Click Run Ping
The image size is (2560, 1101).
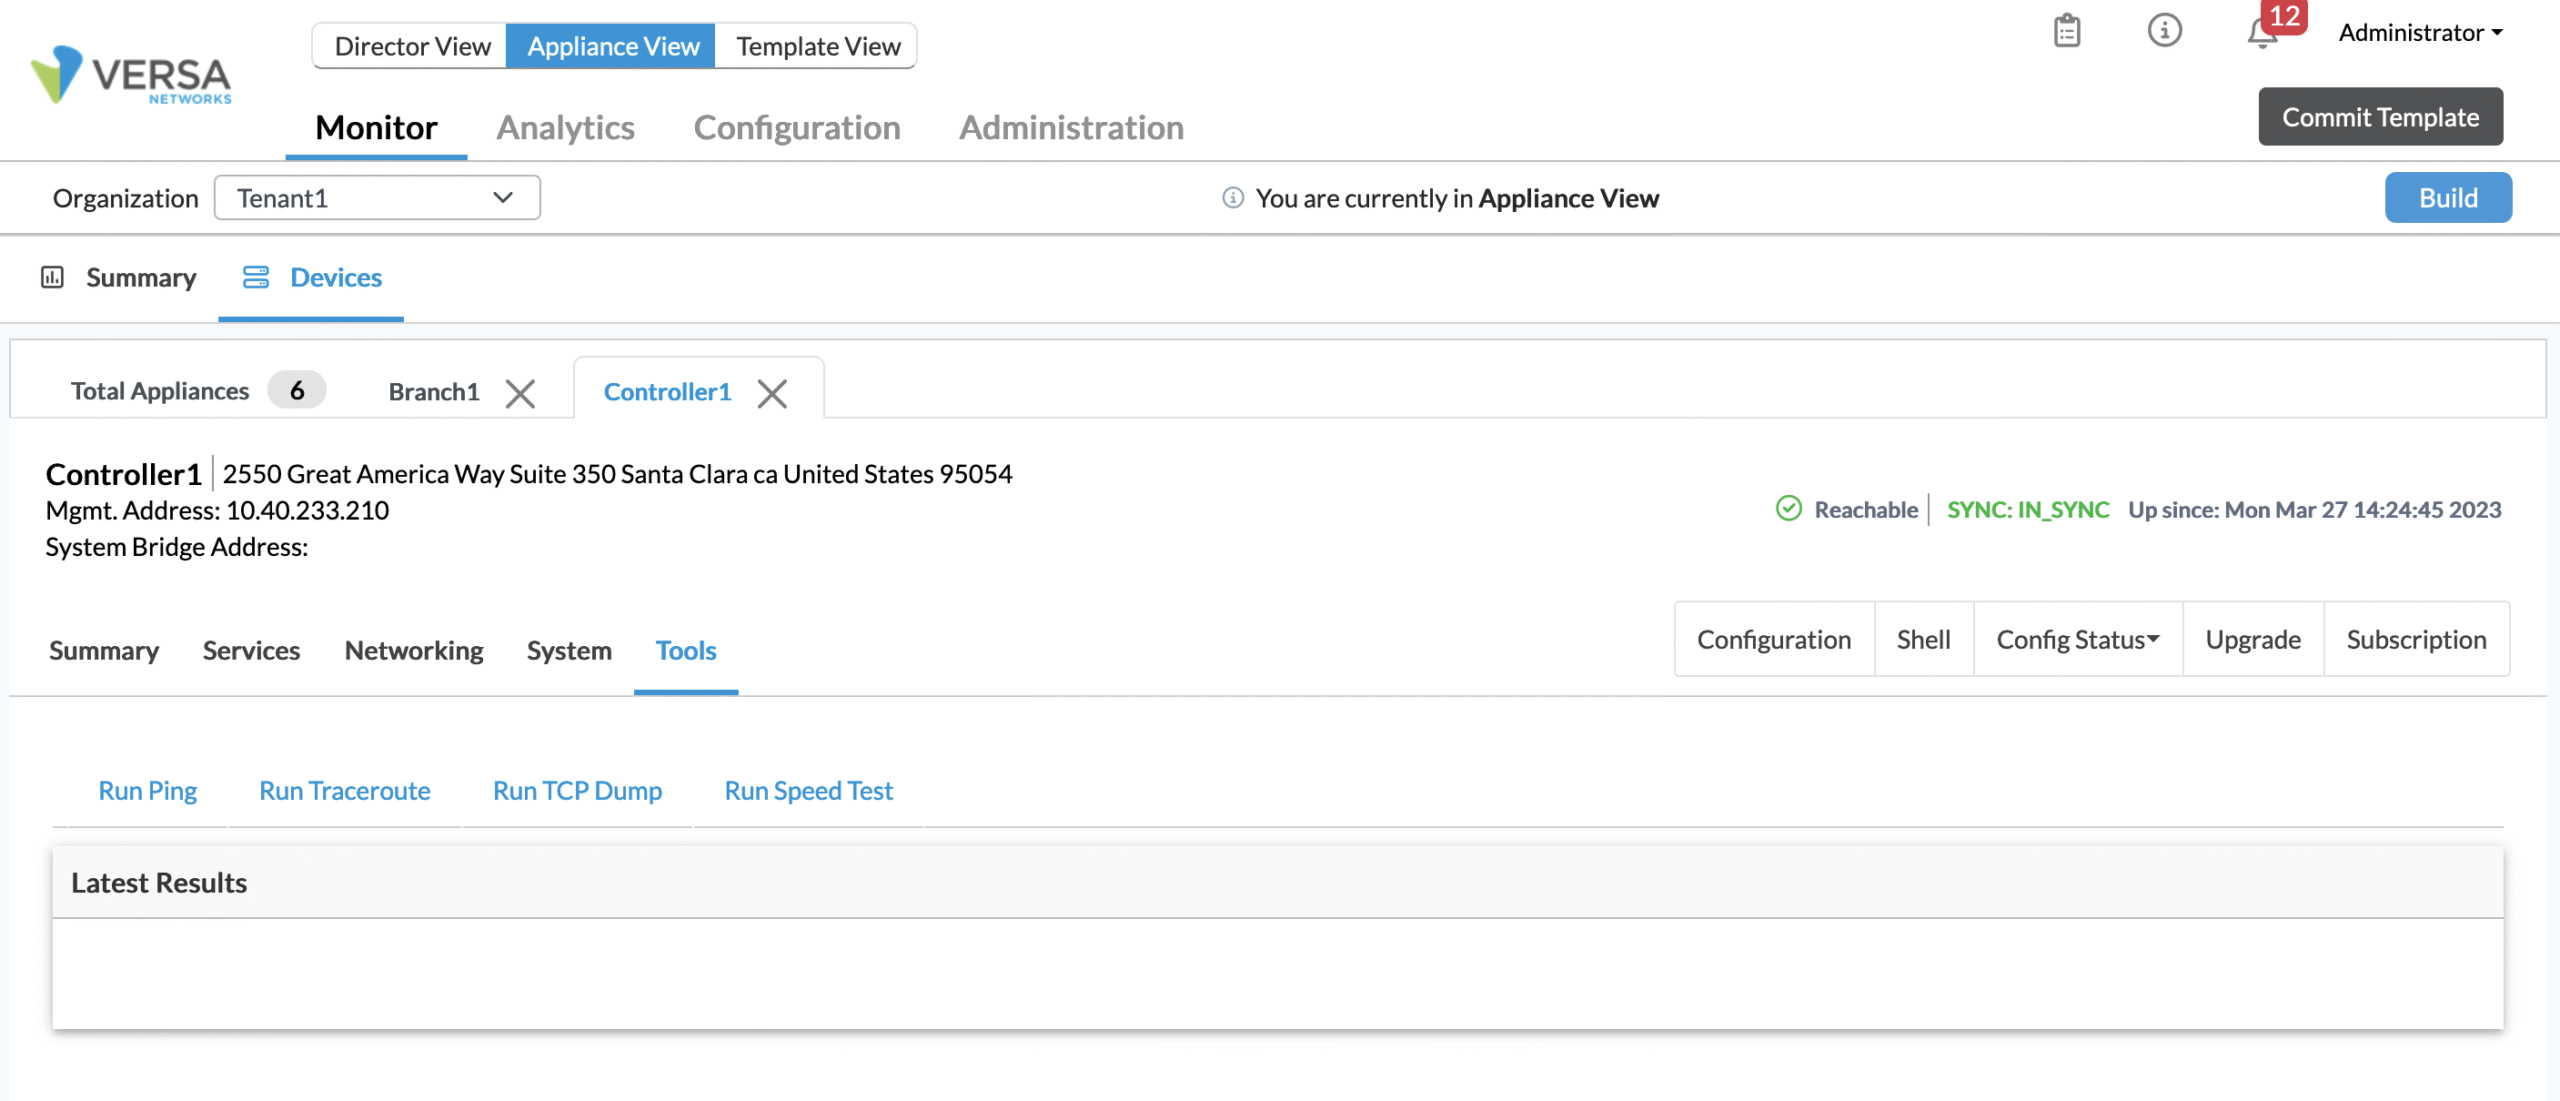point(147,791)
